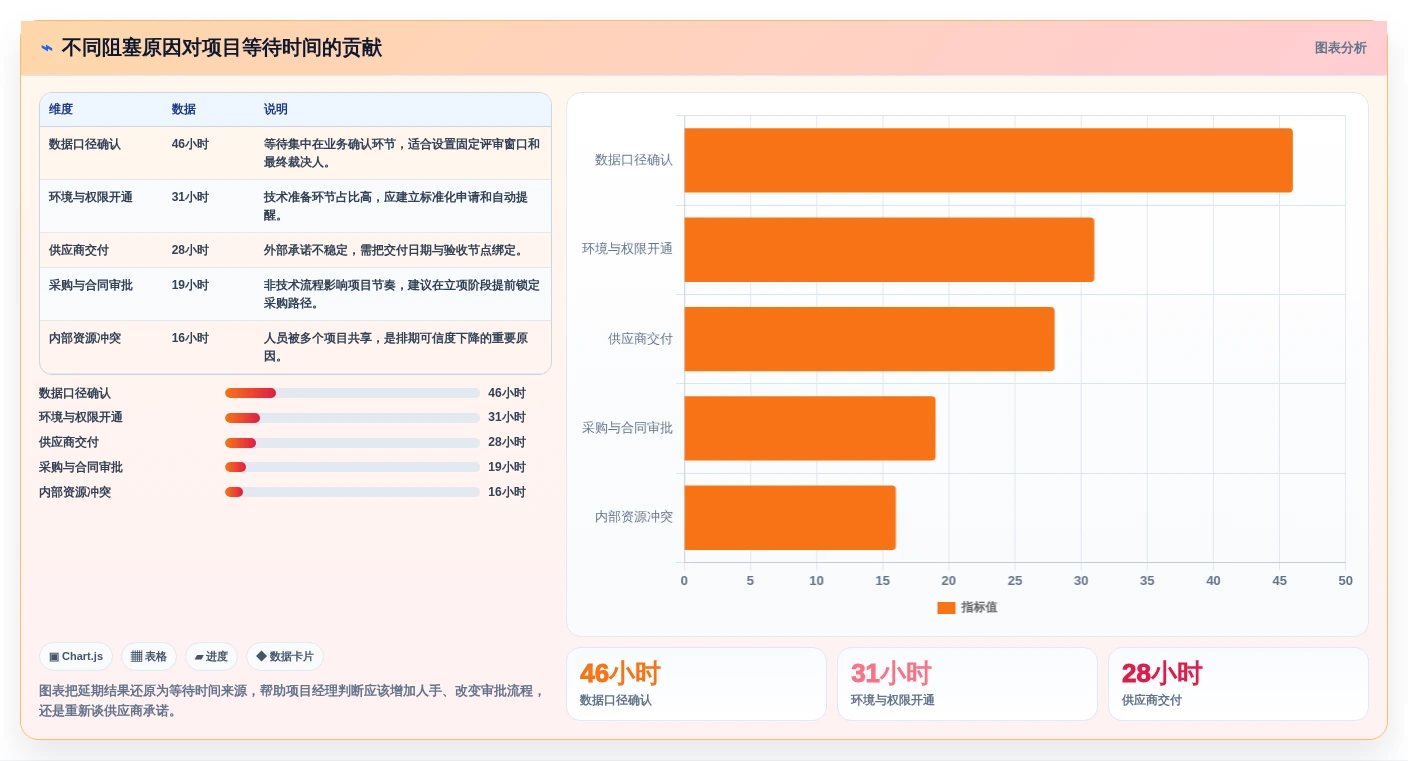Image resolution: width=1408 pixels, height=761 pixels.
Task: Click the 环境与权限开通 progress bar
Action: (x=352, y=418)
